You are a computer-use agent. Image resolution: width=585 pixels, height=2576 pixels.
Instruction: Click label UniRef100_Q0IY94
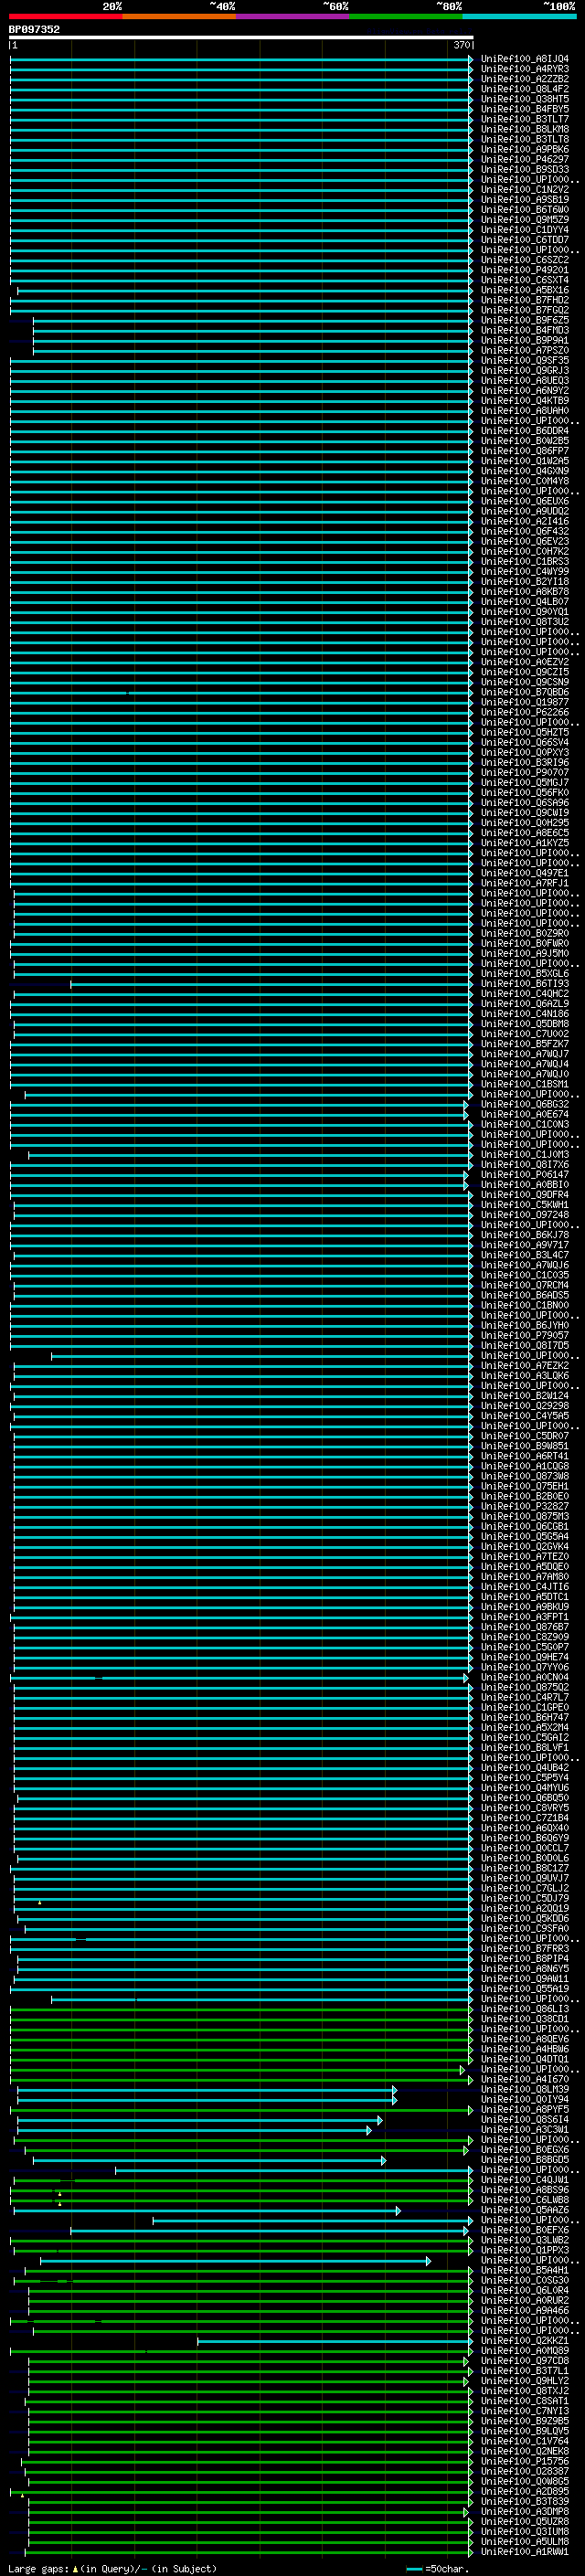[x=525, y=2099]
